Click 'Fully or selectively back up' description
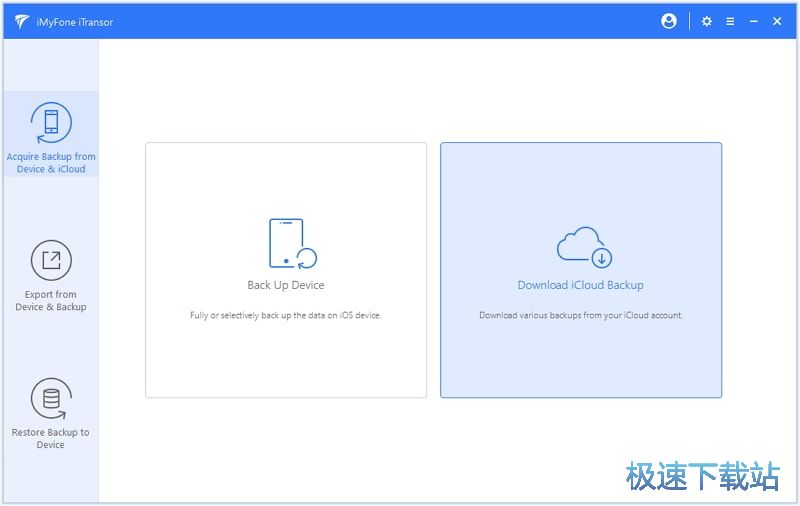The image size is (800, 506). pyautogui.click(x=286, y=315)
